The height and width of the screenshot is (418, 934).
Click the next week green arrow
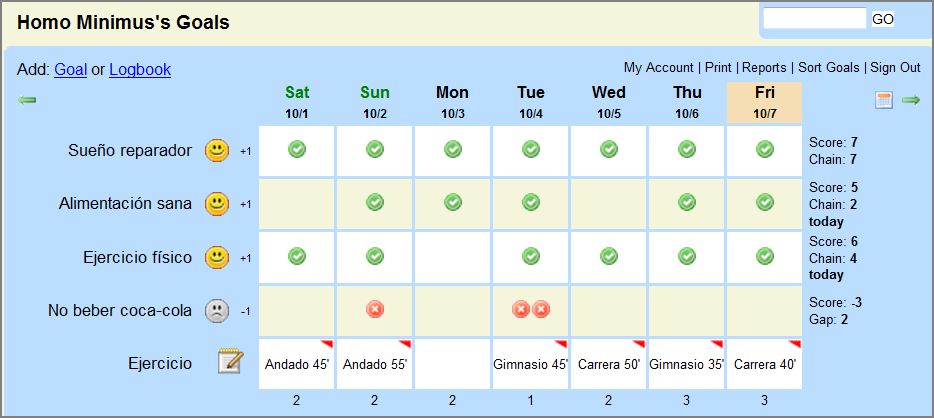click(910, 100)
